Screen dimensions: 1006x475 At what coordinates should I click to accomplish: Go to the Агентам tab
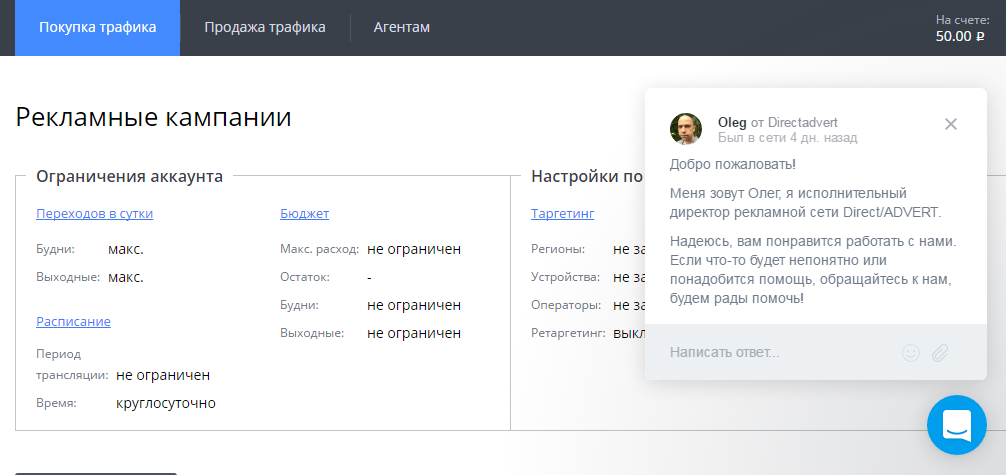(x=402, y=28)
